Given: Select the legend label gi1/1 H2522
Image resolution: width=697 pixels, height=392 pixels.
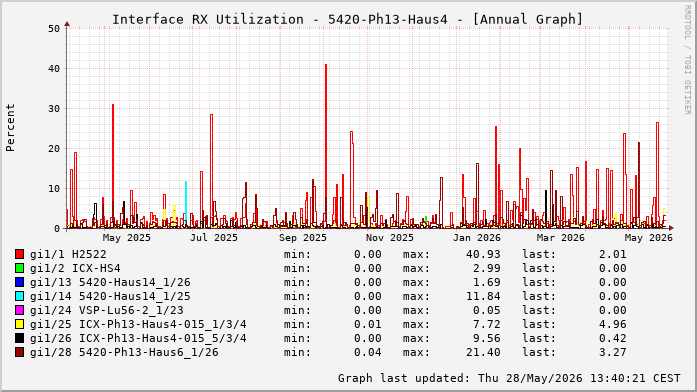Looking at the screenshot, I should (68, 254).
